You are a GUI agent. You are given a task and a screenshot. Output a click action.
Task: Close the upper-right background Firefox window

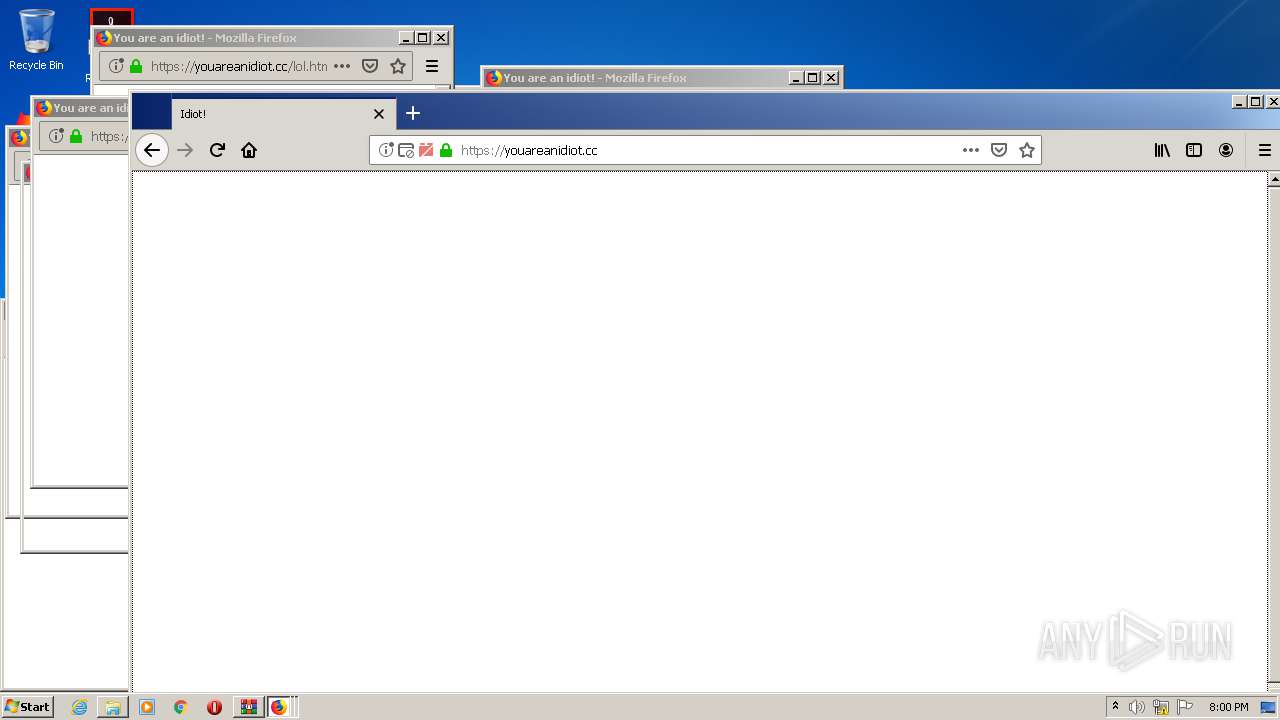[x=831, y=78]
